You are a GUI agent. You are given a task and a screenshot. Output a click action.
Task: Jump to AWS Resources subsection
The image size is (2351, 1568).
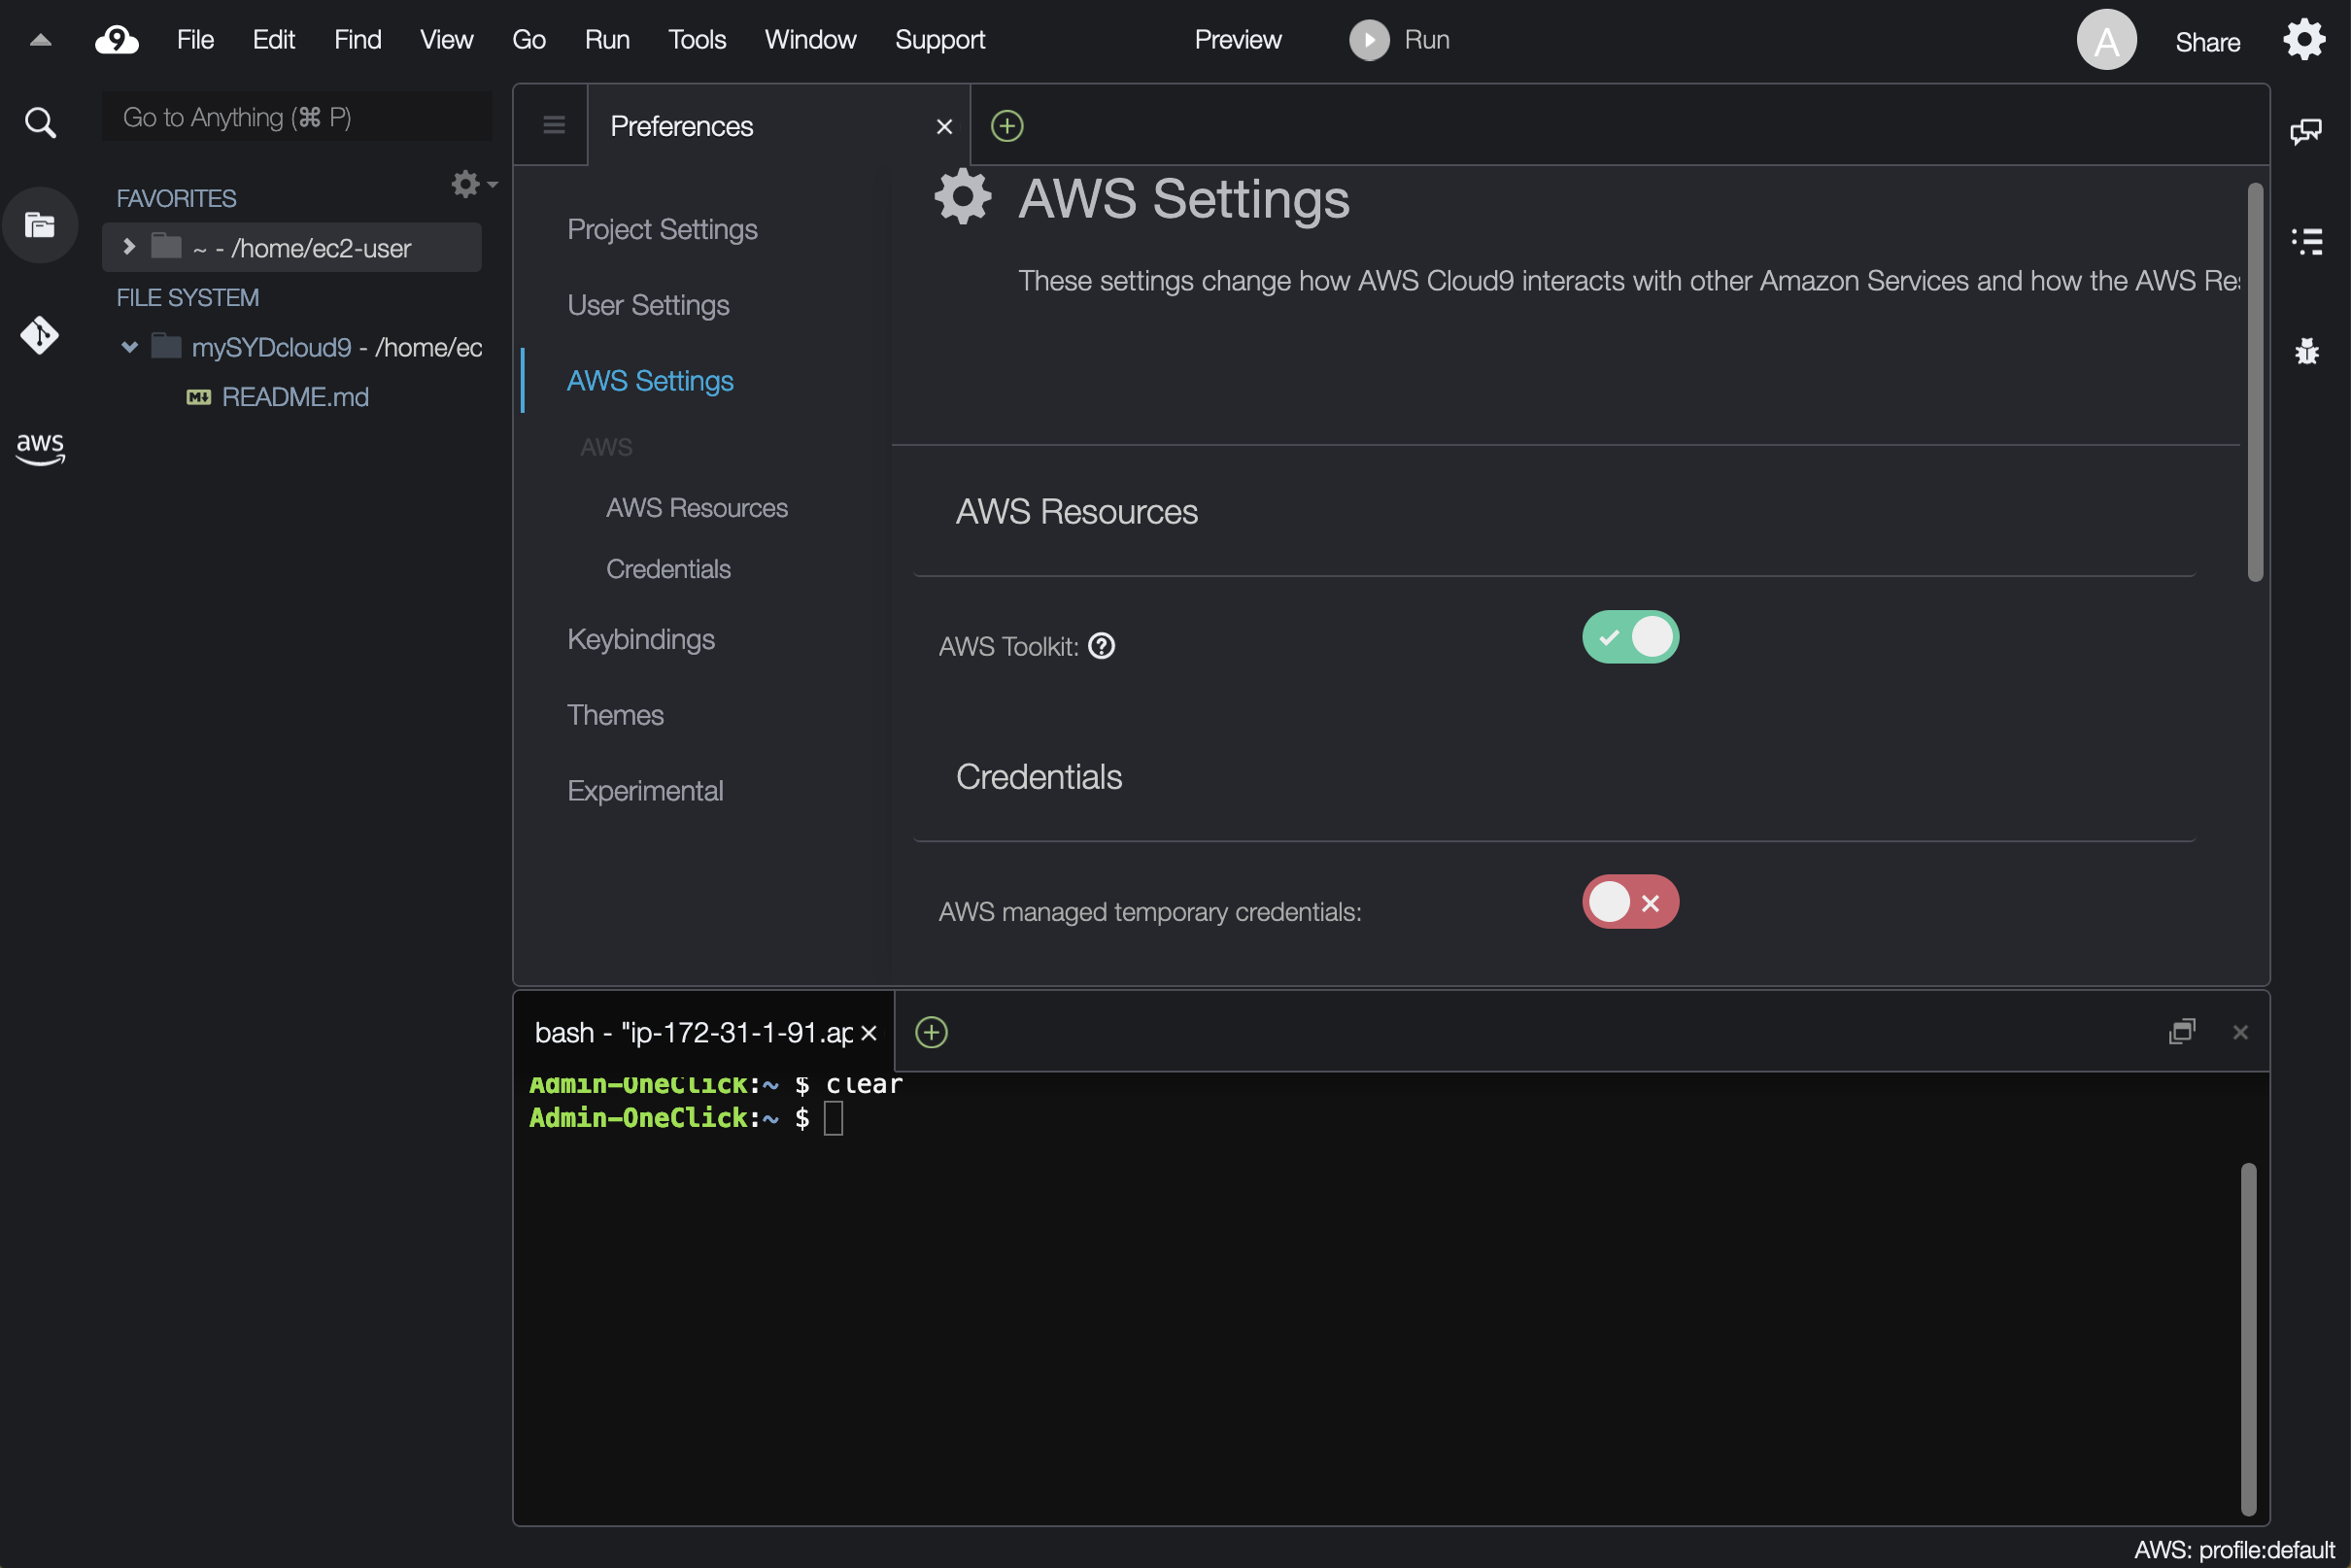point(697,508)
